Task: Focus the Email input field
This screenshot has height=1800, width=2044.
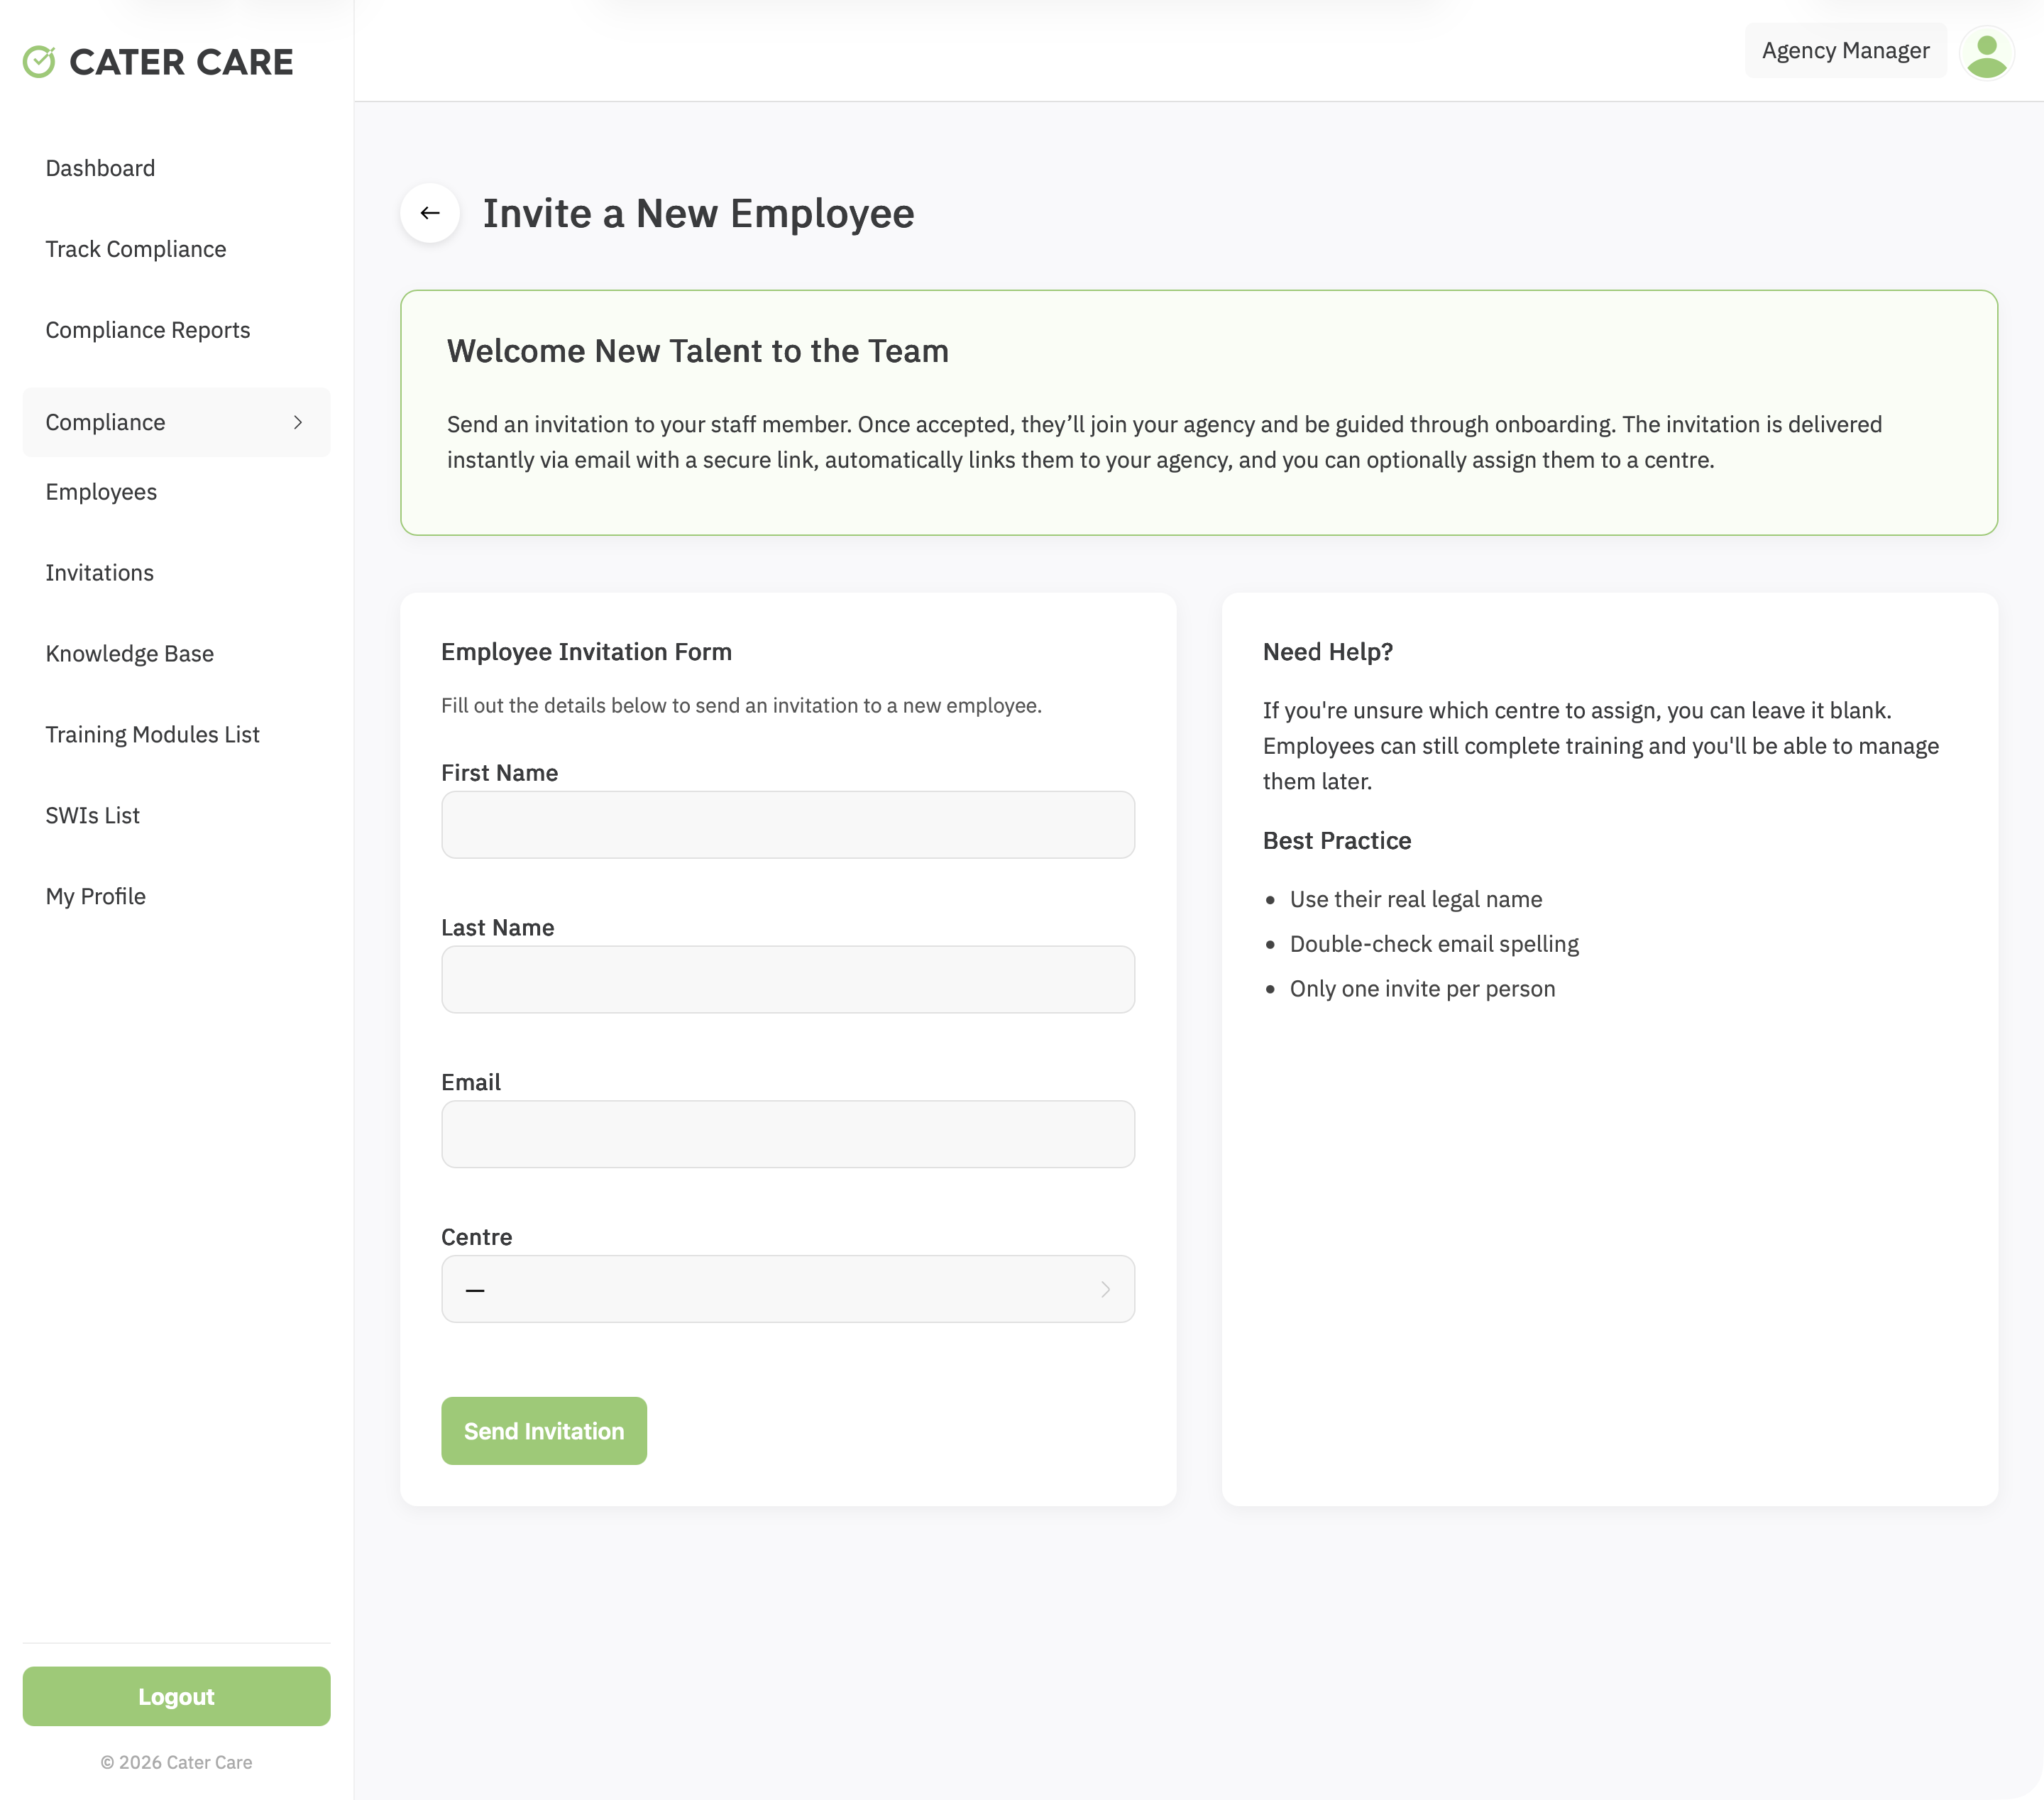Action: pyautogui.click(x=788, y=1134)
